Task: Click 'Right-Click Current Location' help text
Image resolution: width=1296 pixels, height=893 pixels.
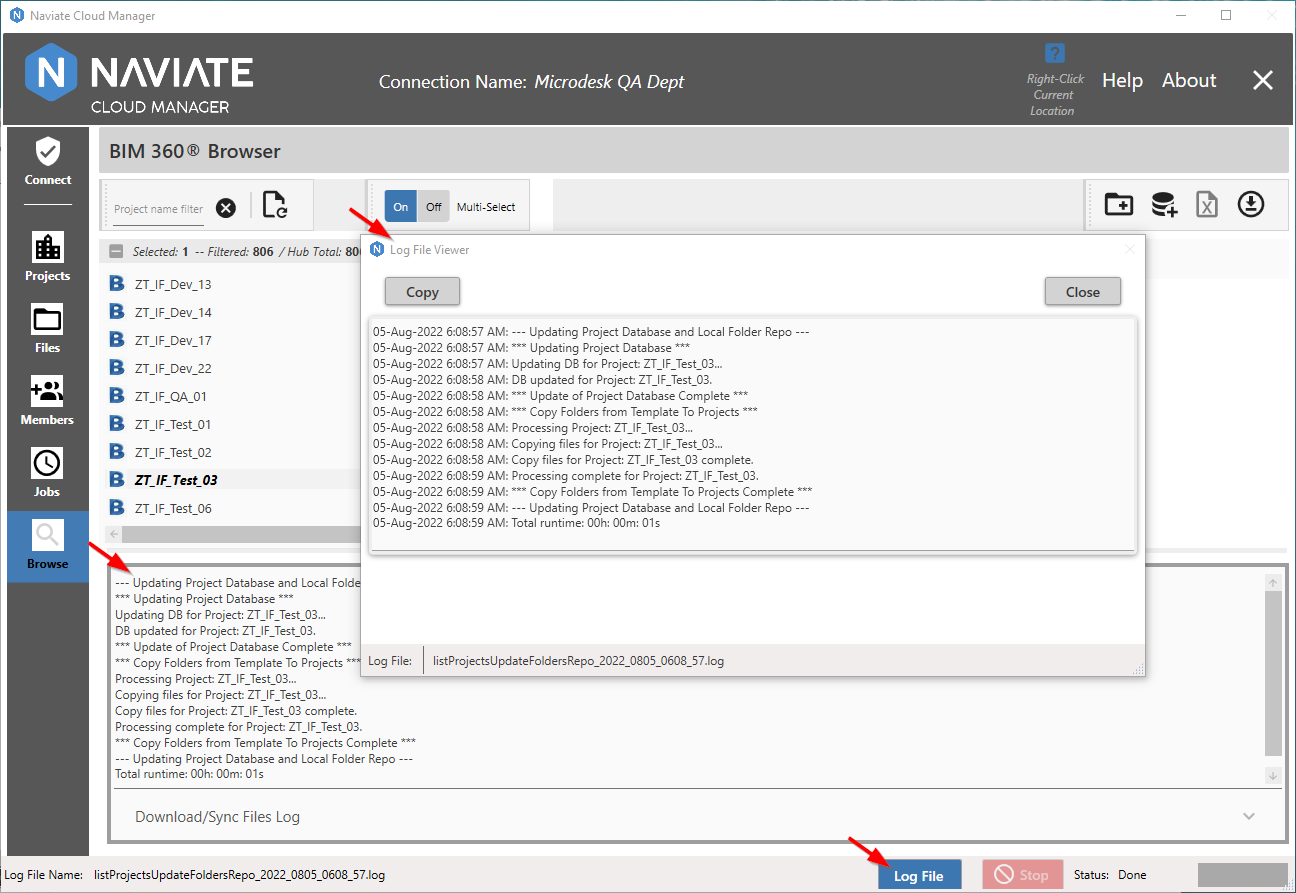Action: point(1055,95)
